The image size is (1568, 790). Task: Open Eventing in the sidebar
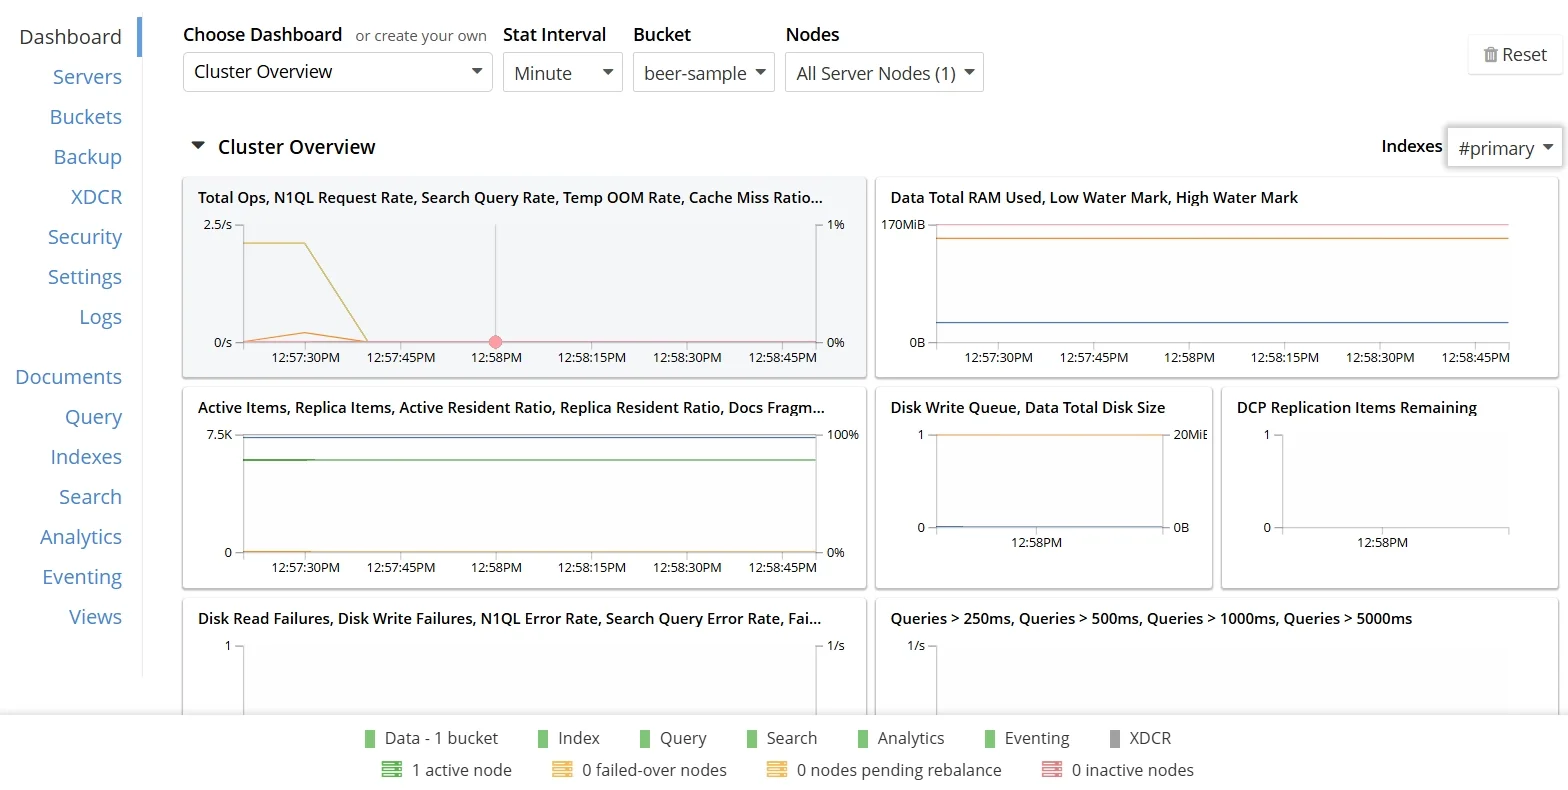(82, 577)
